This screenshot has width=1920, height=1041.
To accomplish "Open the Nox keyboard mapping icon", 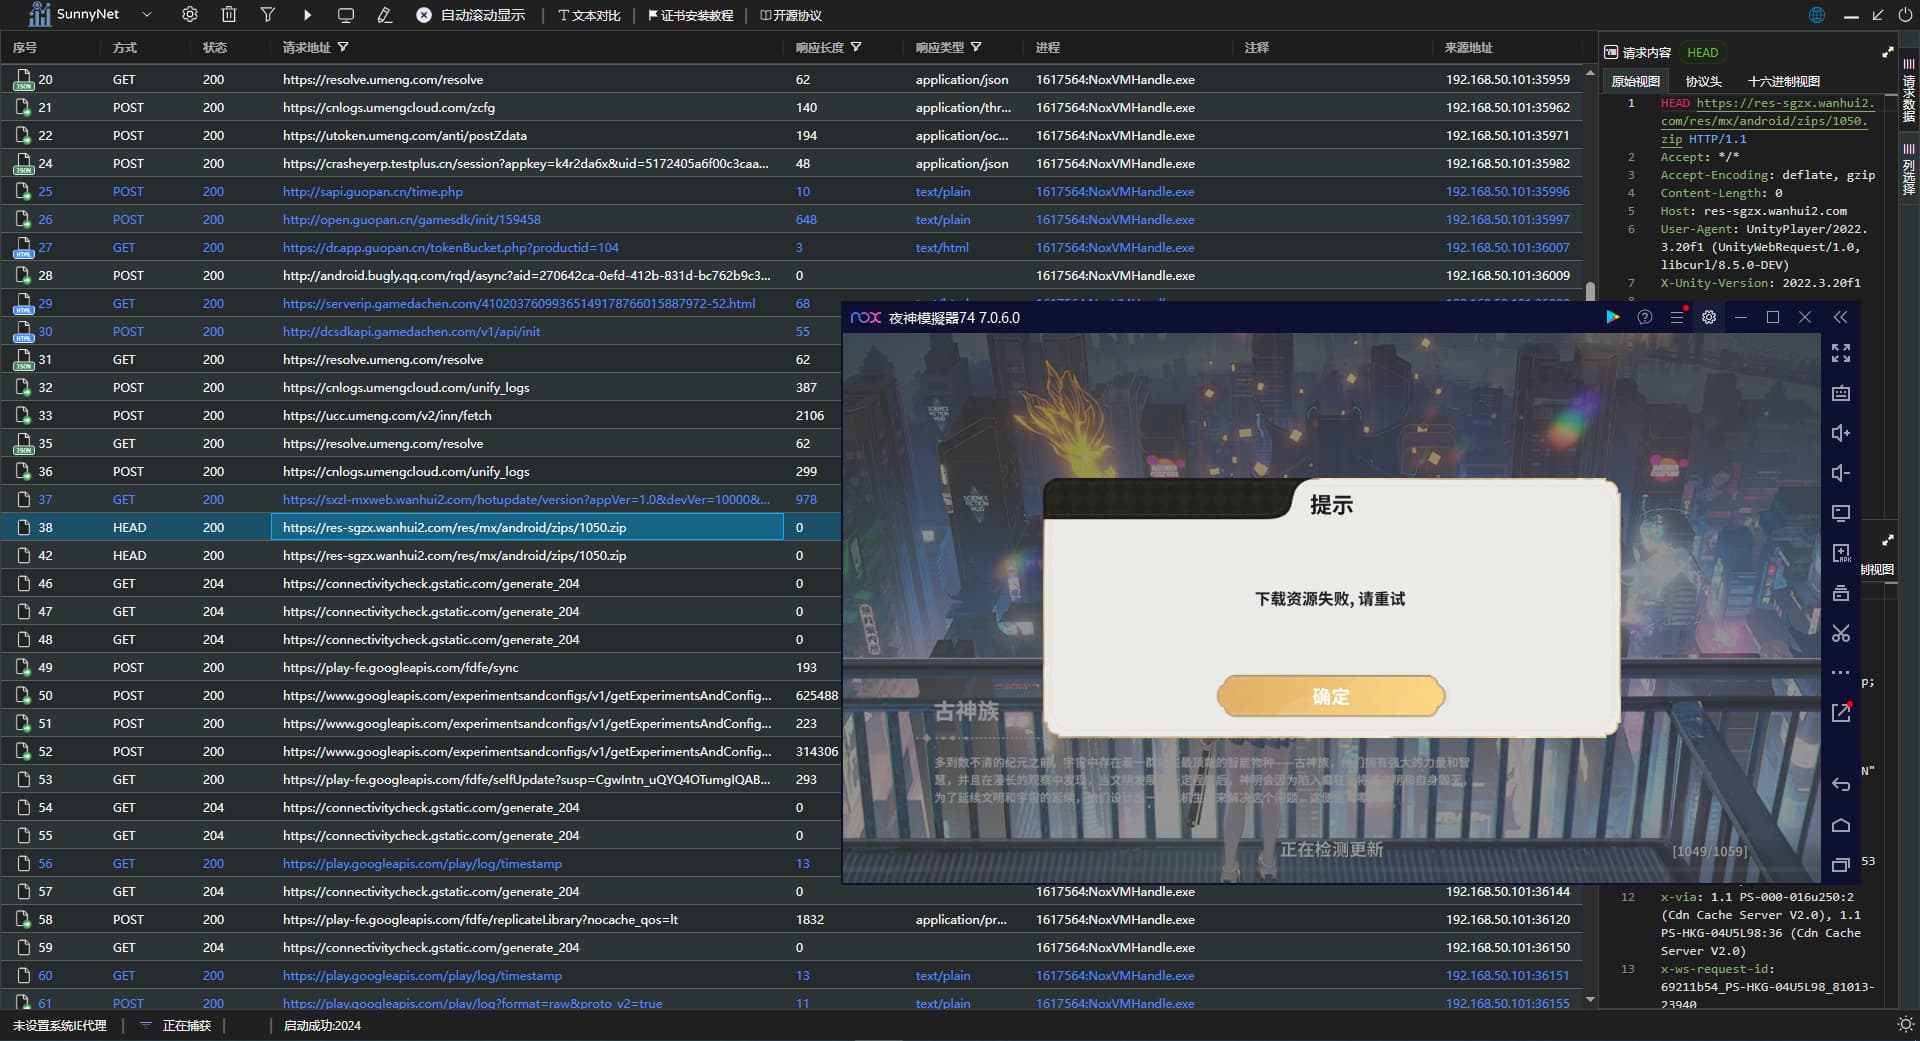I will (1840, 393).
